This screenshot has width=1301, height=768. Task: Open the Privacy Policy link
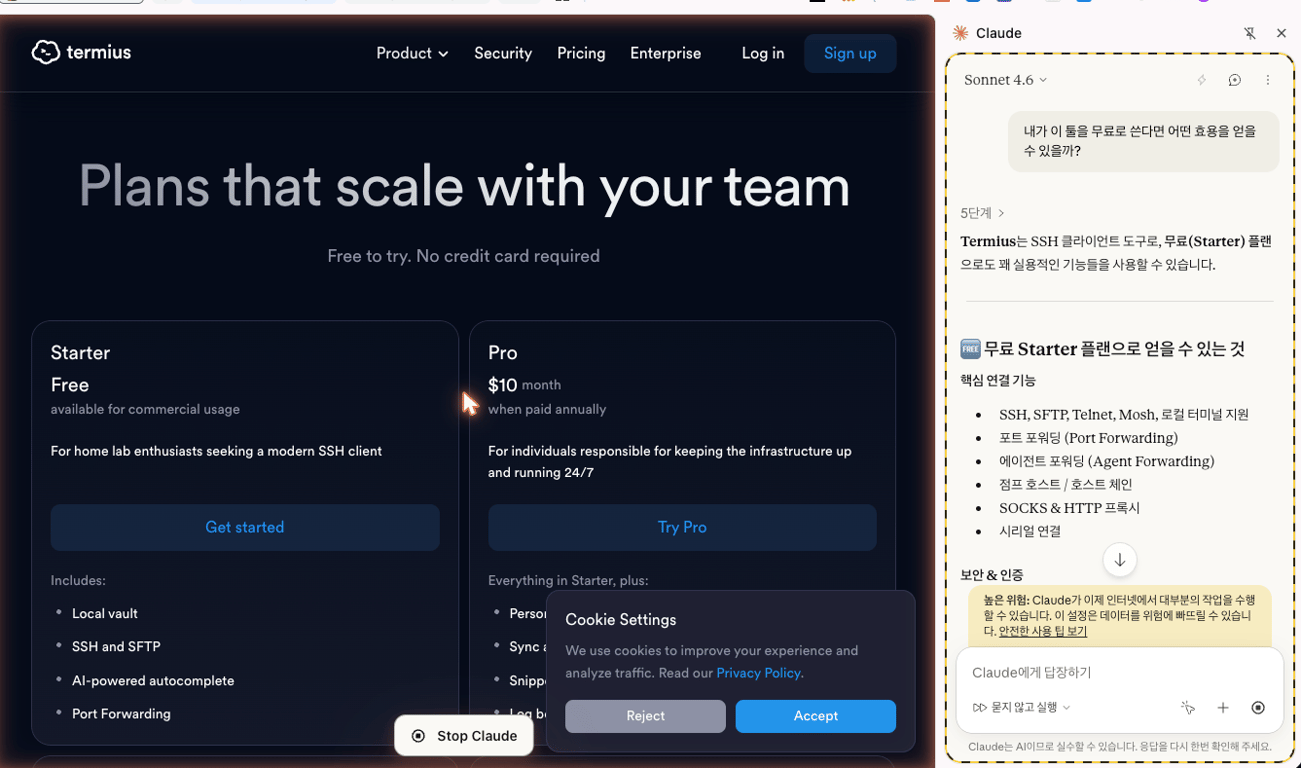(758, 673)
